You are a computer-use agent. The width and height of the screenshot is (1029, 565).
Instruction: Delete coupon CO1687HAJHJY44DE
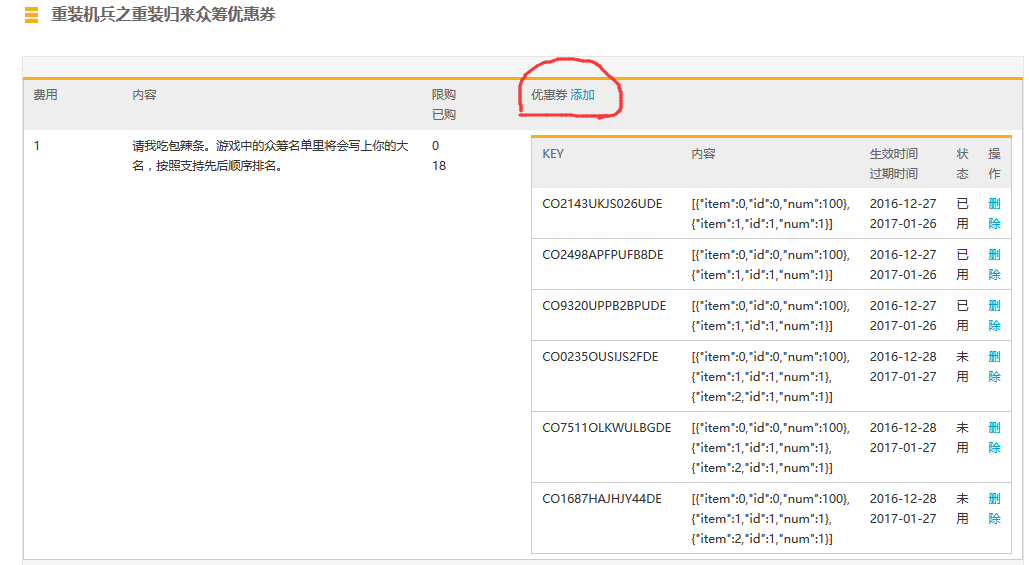994,509
